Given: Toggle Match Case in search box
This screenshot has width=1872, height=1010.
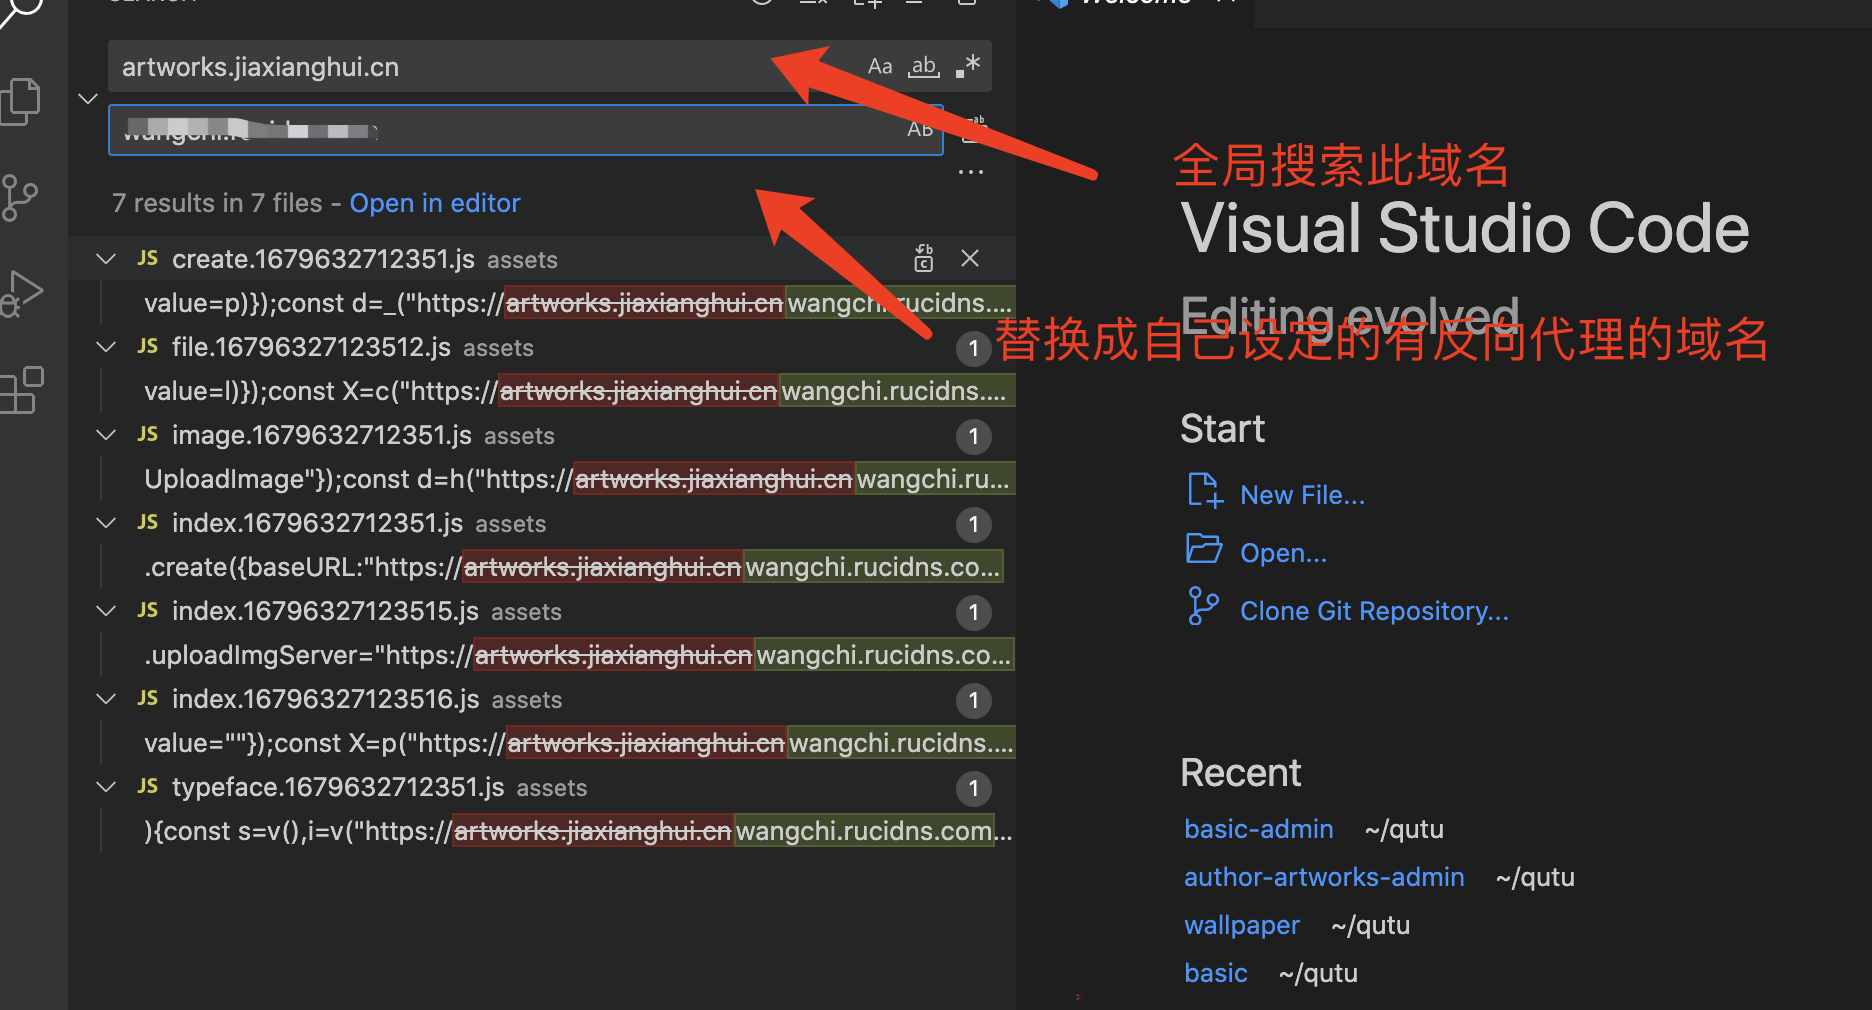Looking at the screenshot, I should pyautogui.click(x=880, y=67).
